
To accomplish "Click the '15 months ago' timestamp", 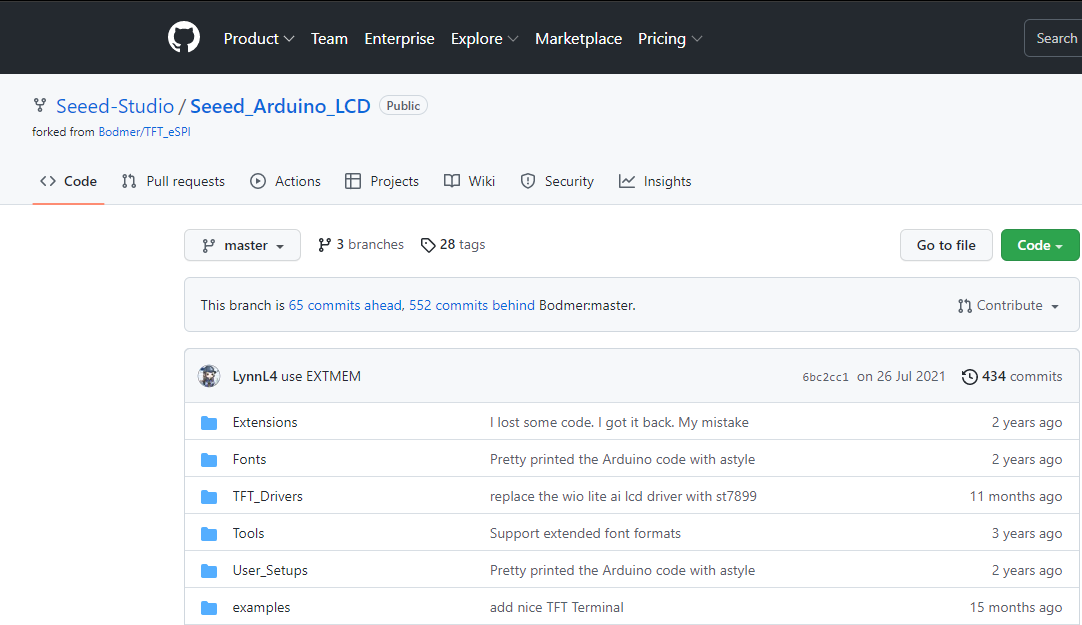I will (x=1016, y=608).
